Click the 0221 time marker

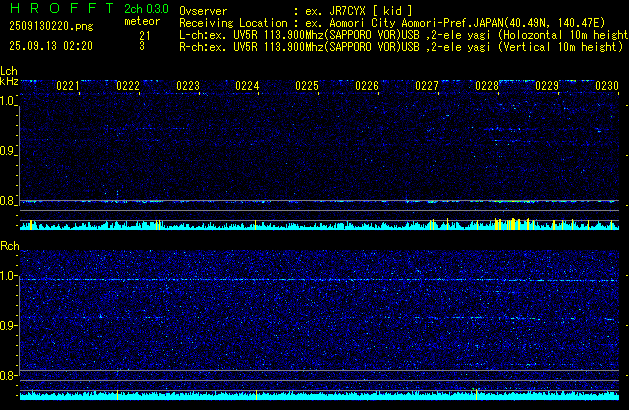(x=68, y=86)
